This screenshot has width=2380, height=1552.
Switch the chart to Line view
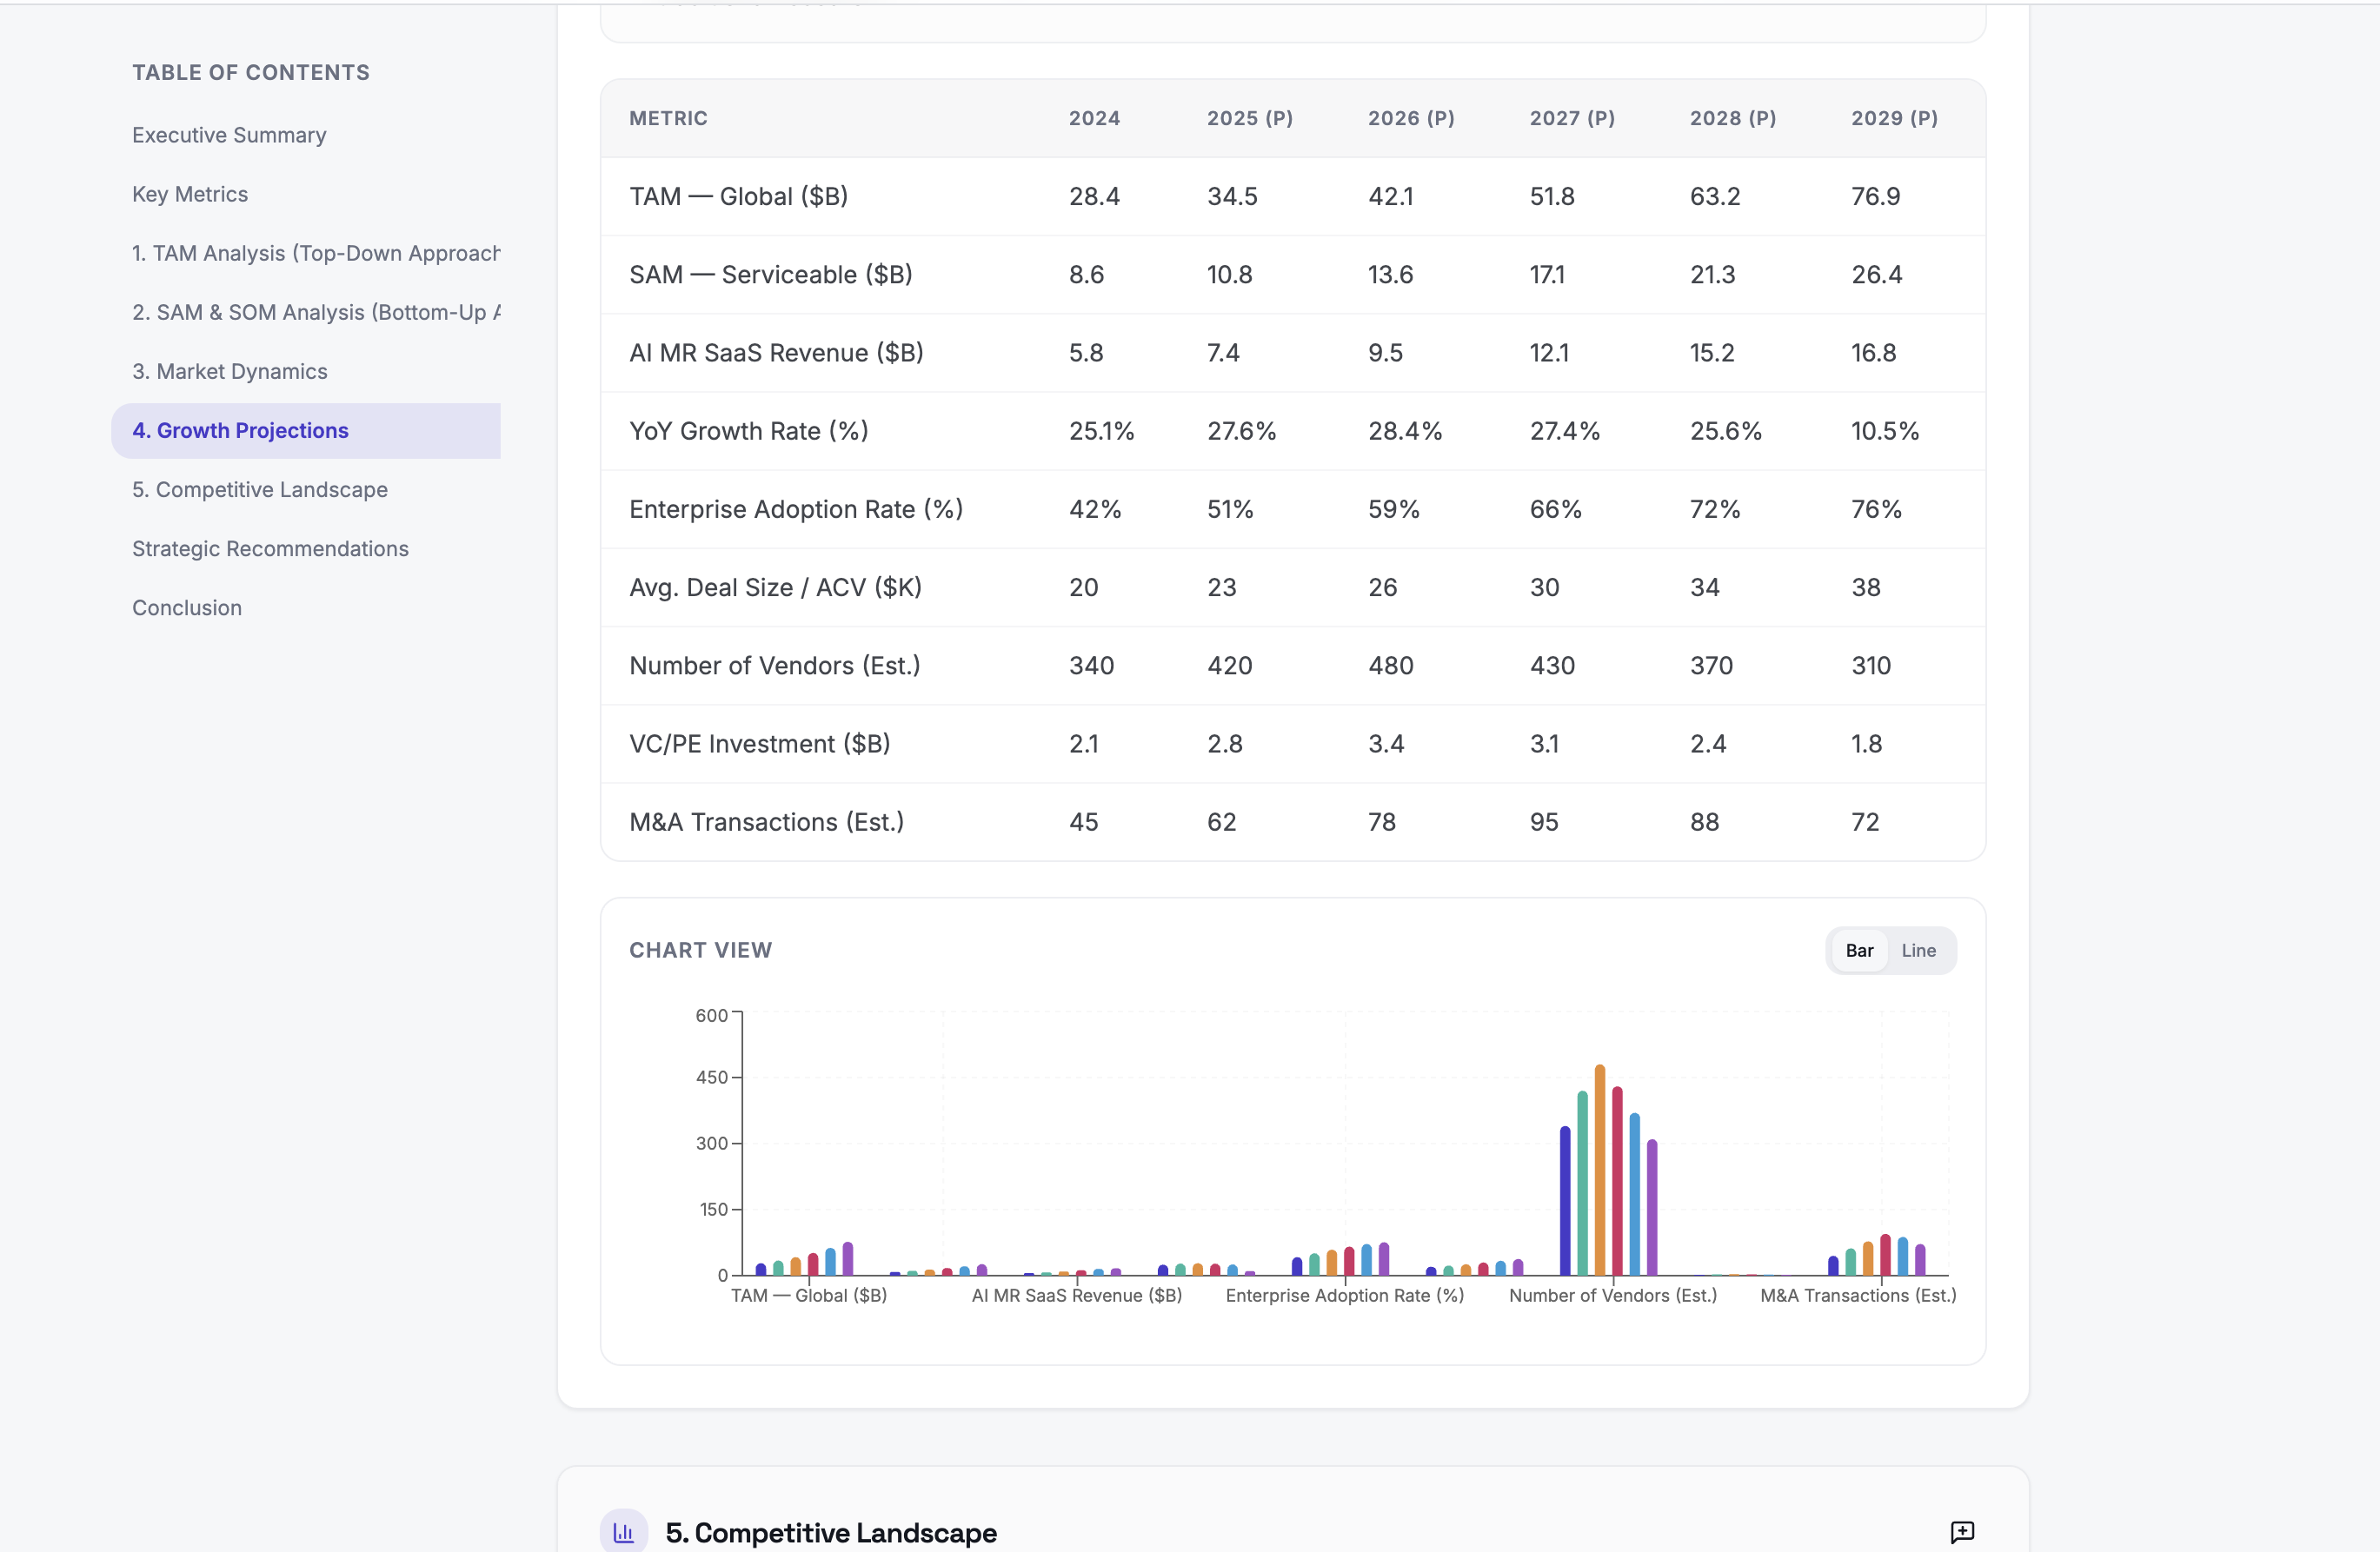point(1919,951)
